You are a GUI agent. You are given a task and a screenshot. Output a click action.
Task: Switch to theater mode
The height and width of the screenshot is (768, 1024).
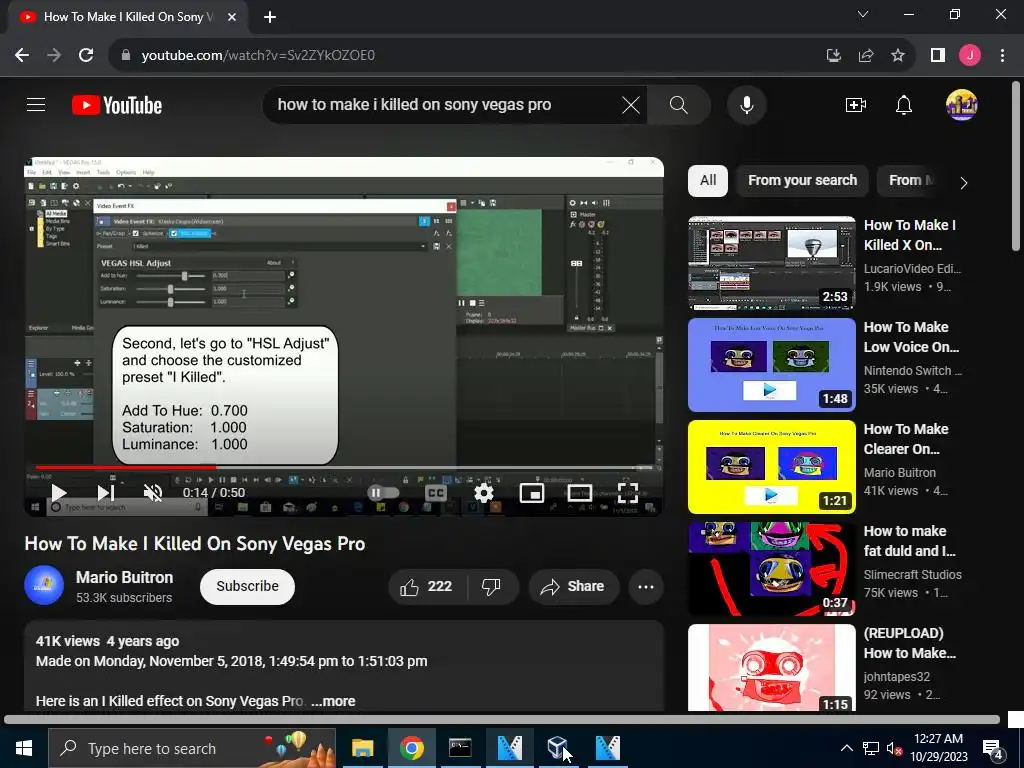point(579,492)
